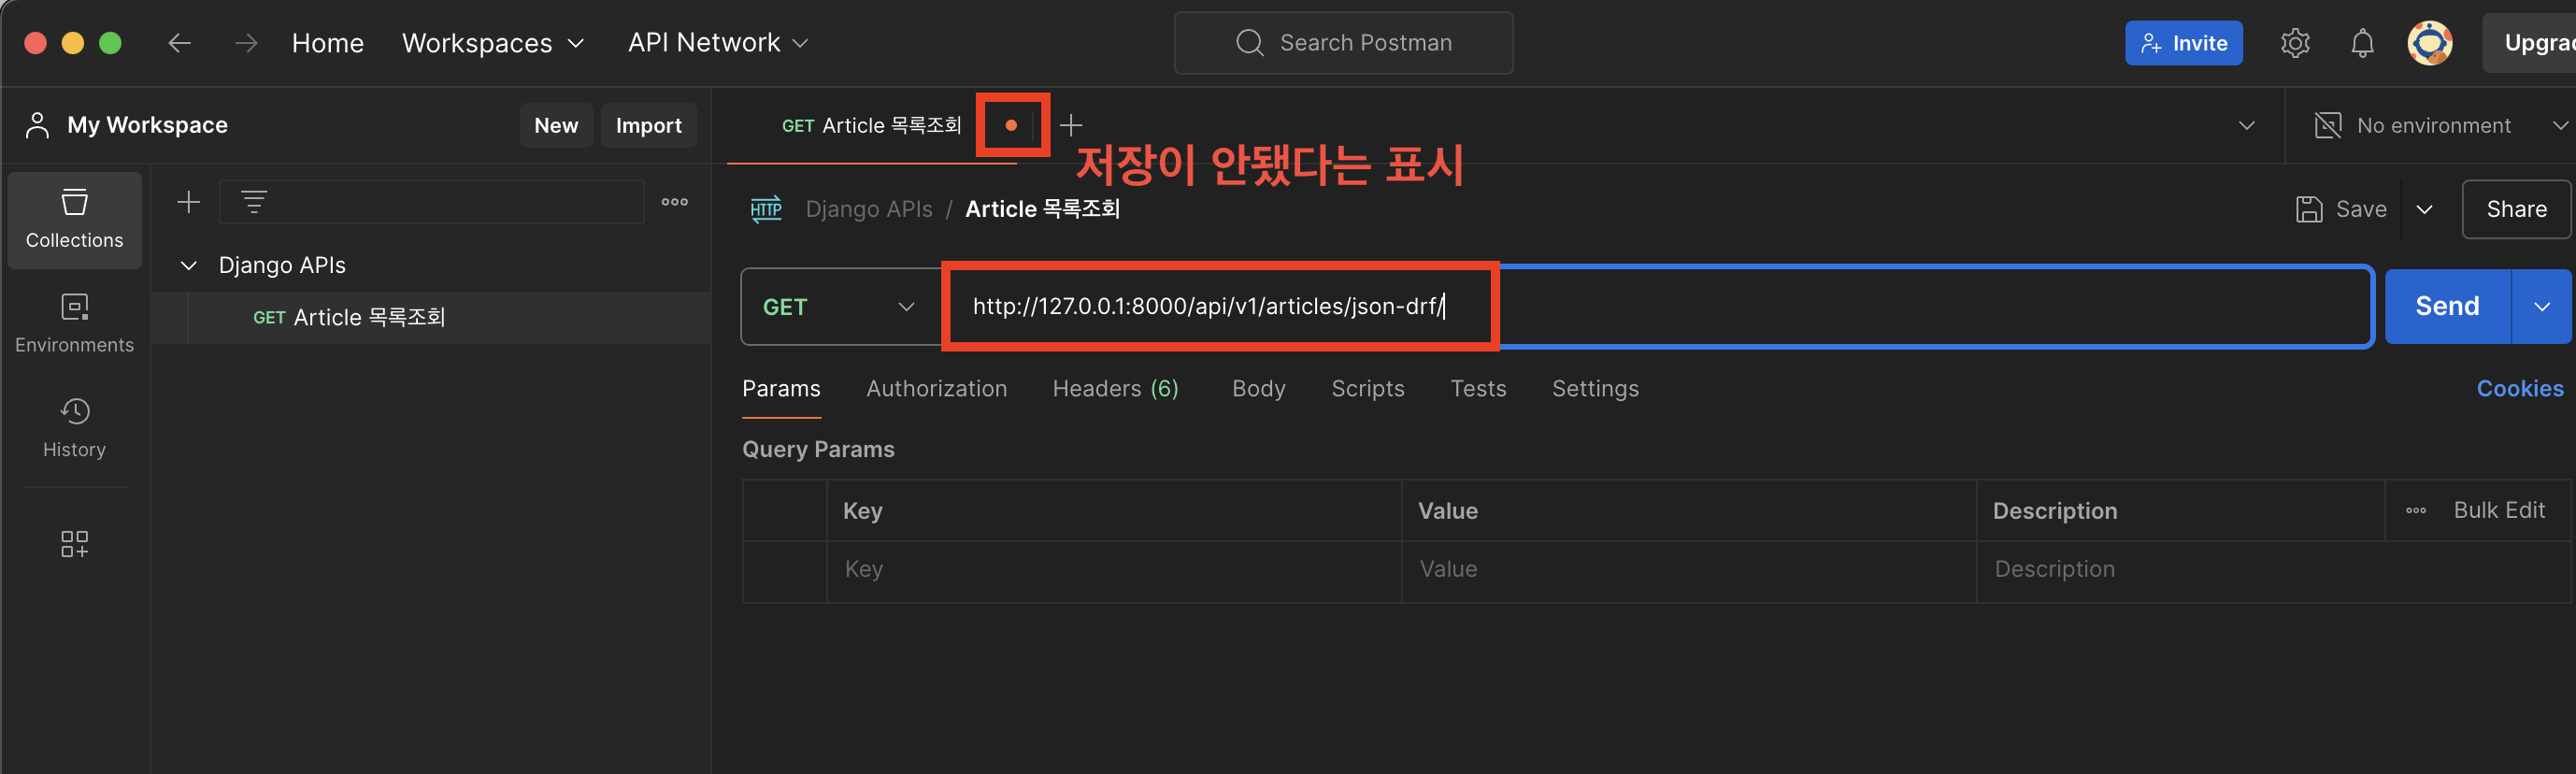
Task: Switch to the Authorization tab
Action: coord(936,388)
